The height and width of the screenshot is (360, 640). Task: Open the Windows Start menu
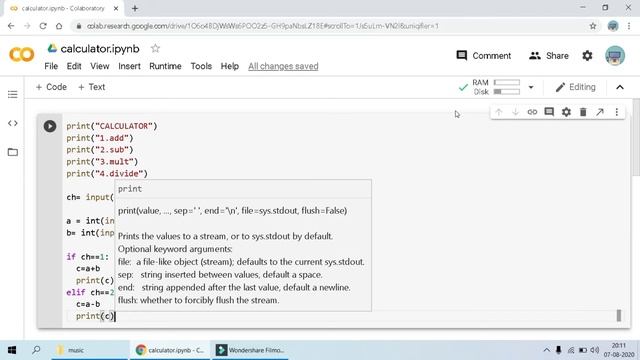pyautogui.click(x=12, y=350)
